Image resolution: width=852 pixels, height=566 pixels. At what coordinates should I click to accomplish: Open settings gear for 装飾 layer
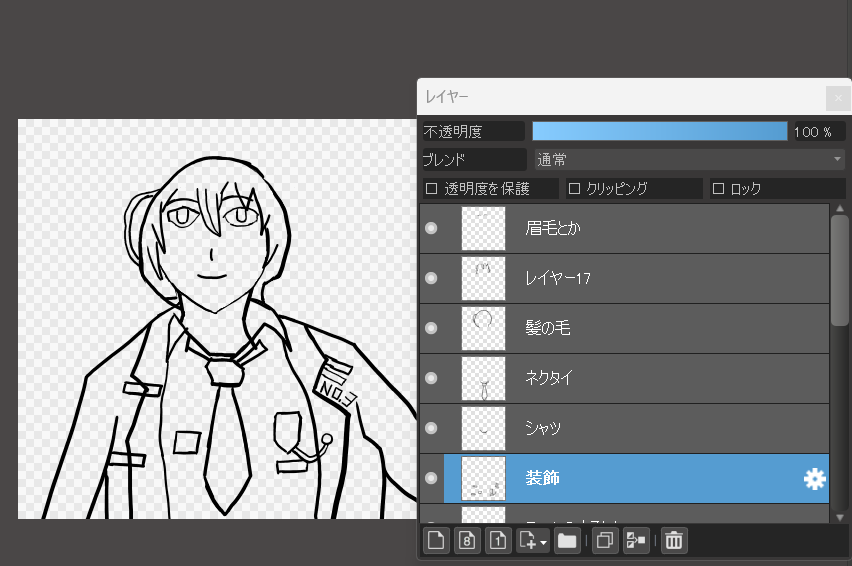click(x=814, y=479)
